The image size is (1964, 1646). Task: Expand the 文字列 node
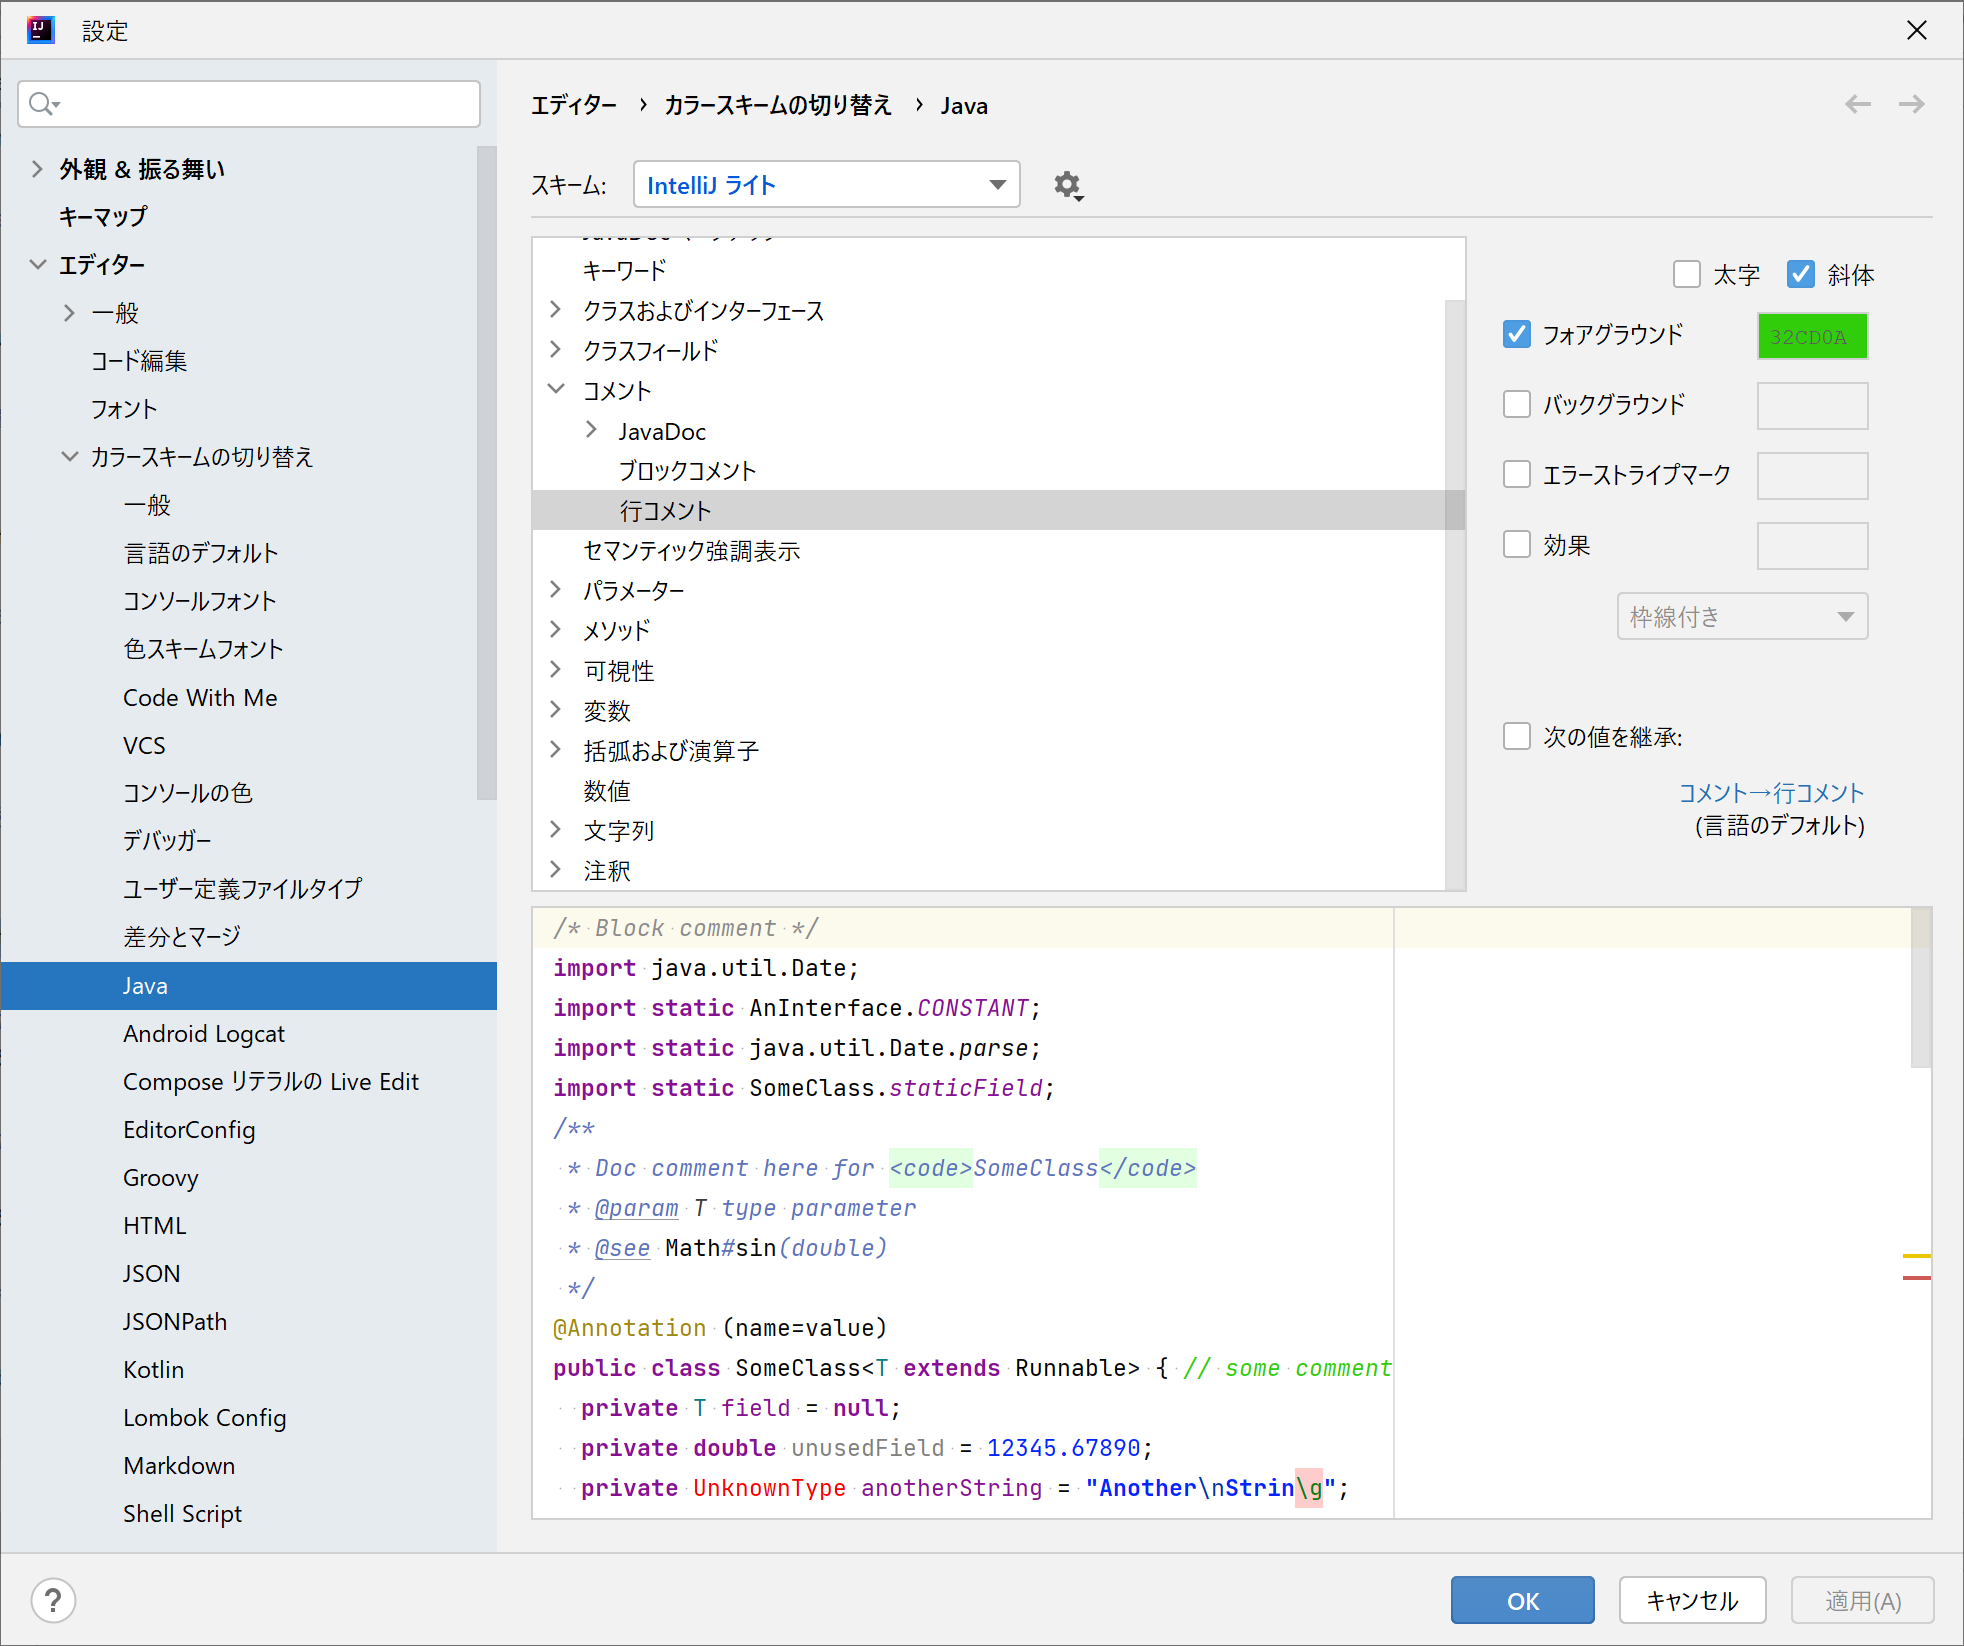[x=556, y=830]
